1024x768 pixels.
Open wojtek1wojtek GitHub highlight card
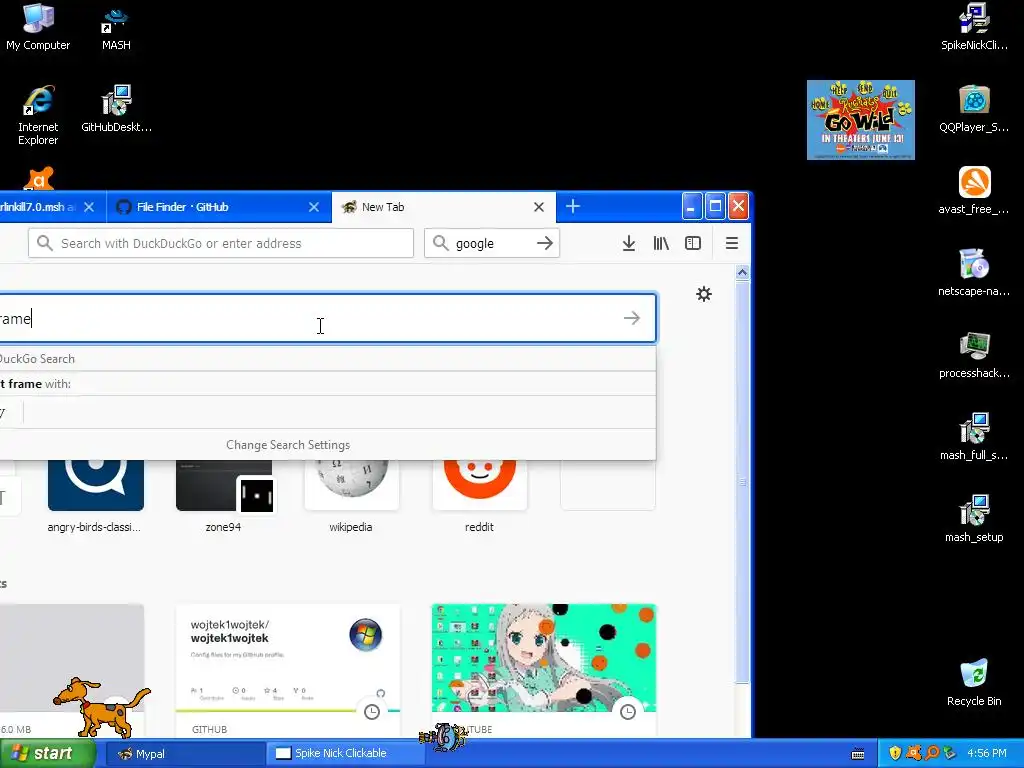pos(288,671)
